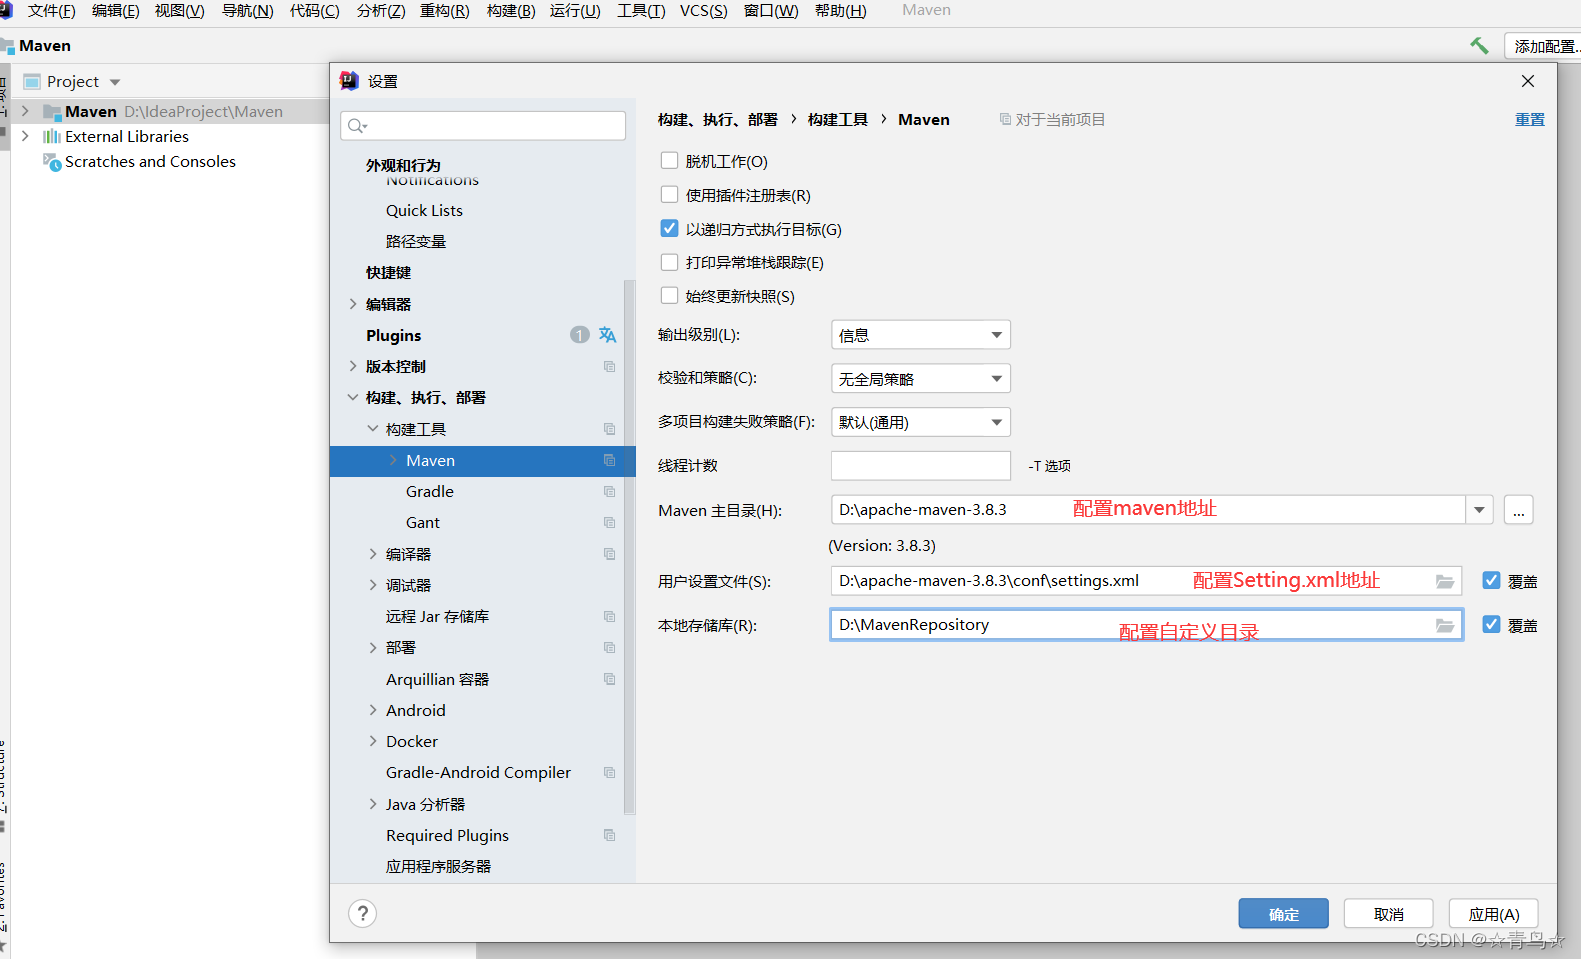Expand the 编辑器 settings node
The width and height of the screenshot is (1581, 959).
tap(353, 304)
